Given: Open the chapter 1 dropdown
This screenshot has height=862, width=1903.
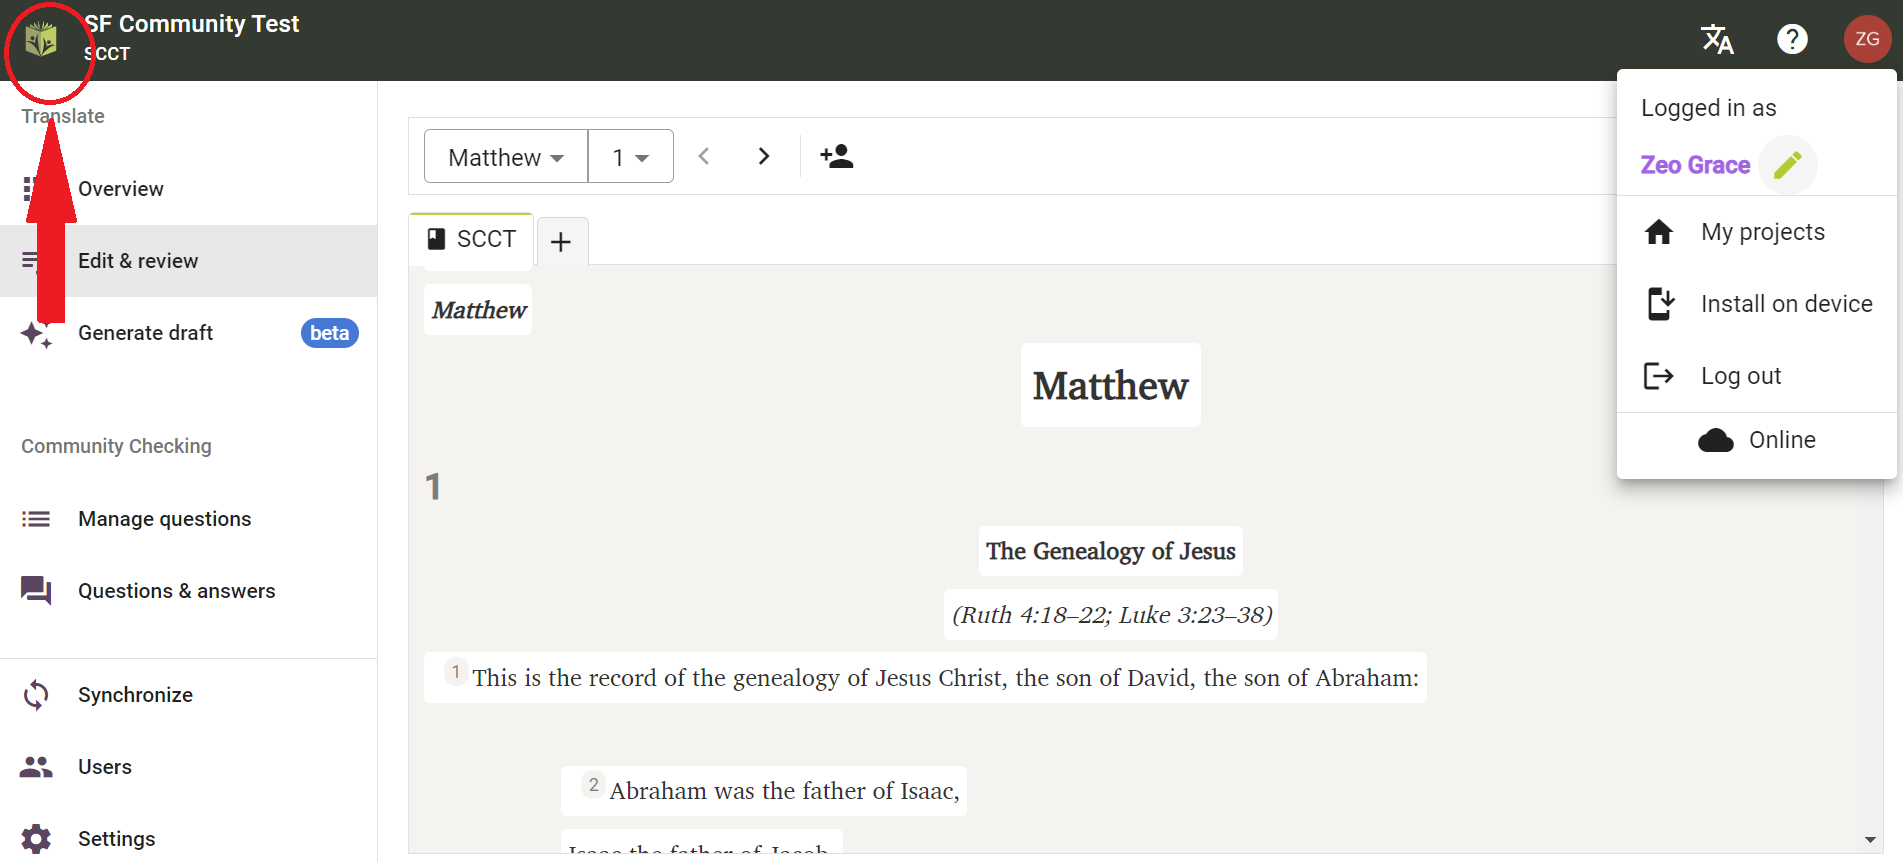Looking at the screenshot, I should click(x=631, y=157).
